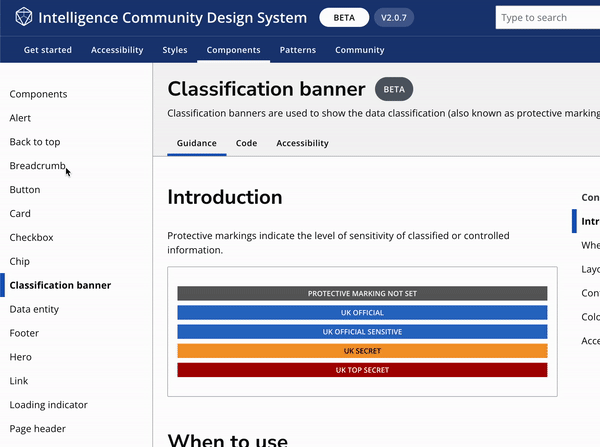This screenshot has height=447, width=600.
Task: Select Components in the top navigation
Action: (x=233, y=50)
